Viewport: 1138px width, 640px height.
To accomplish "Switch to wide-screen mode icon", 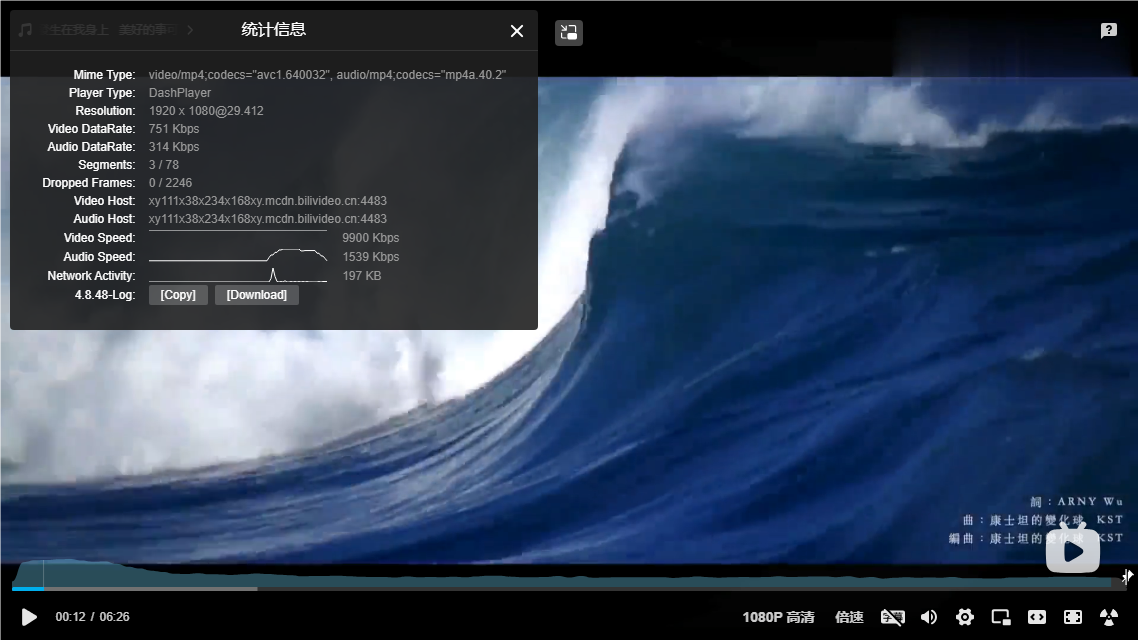I will click(1037, 617).
